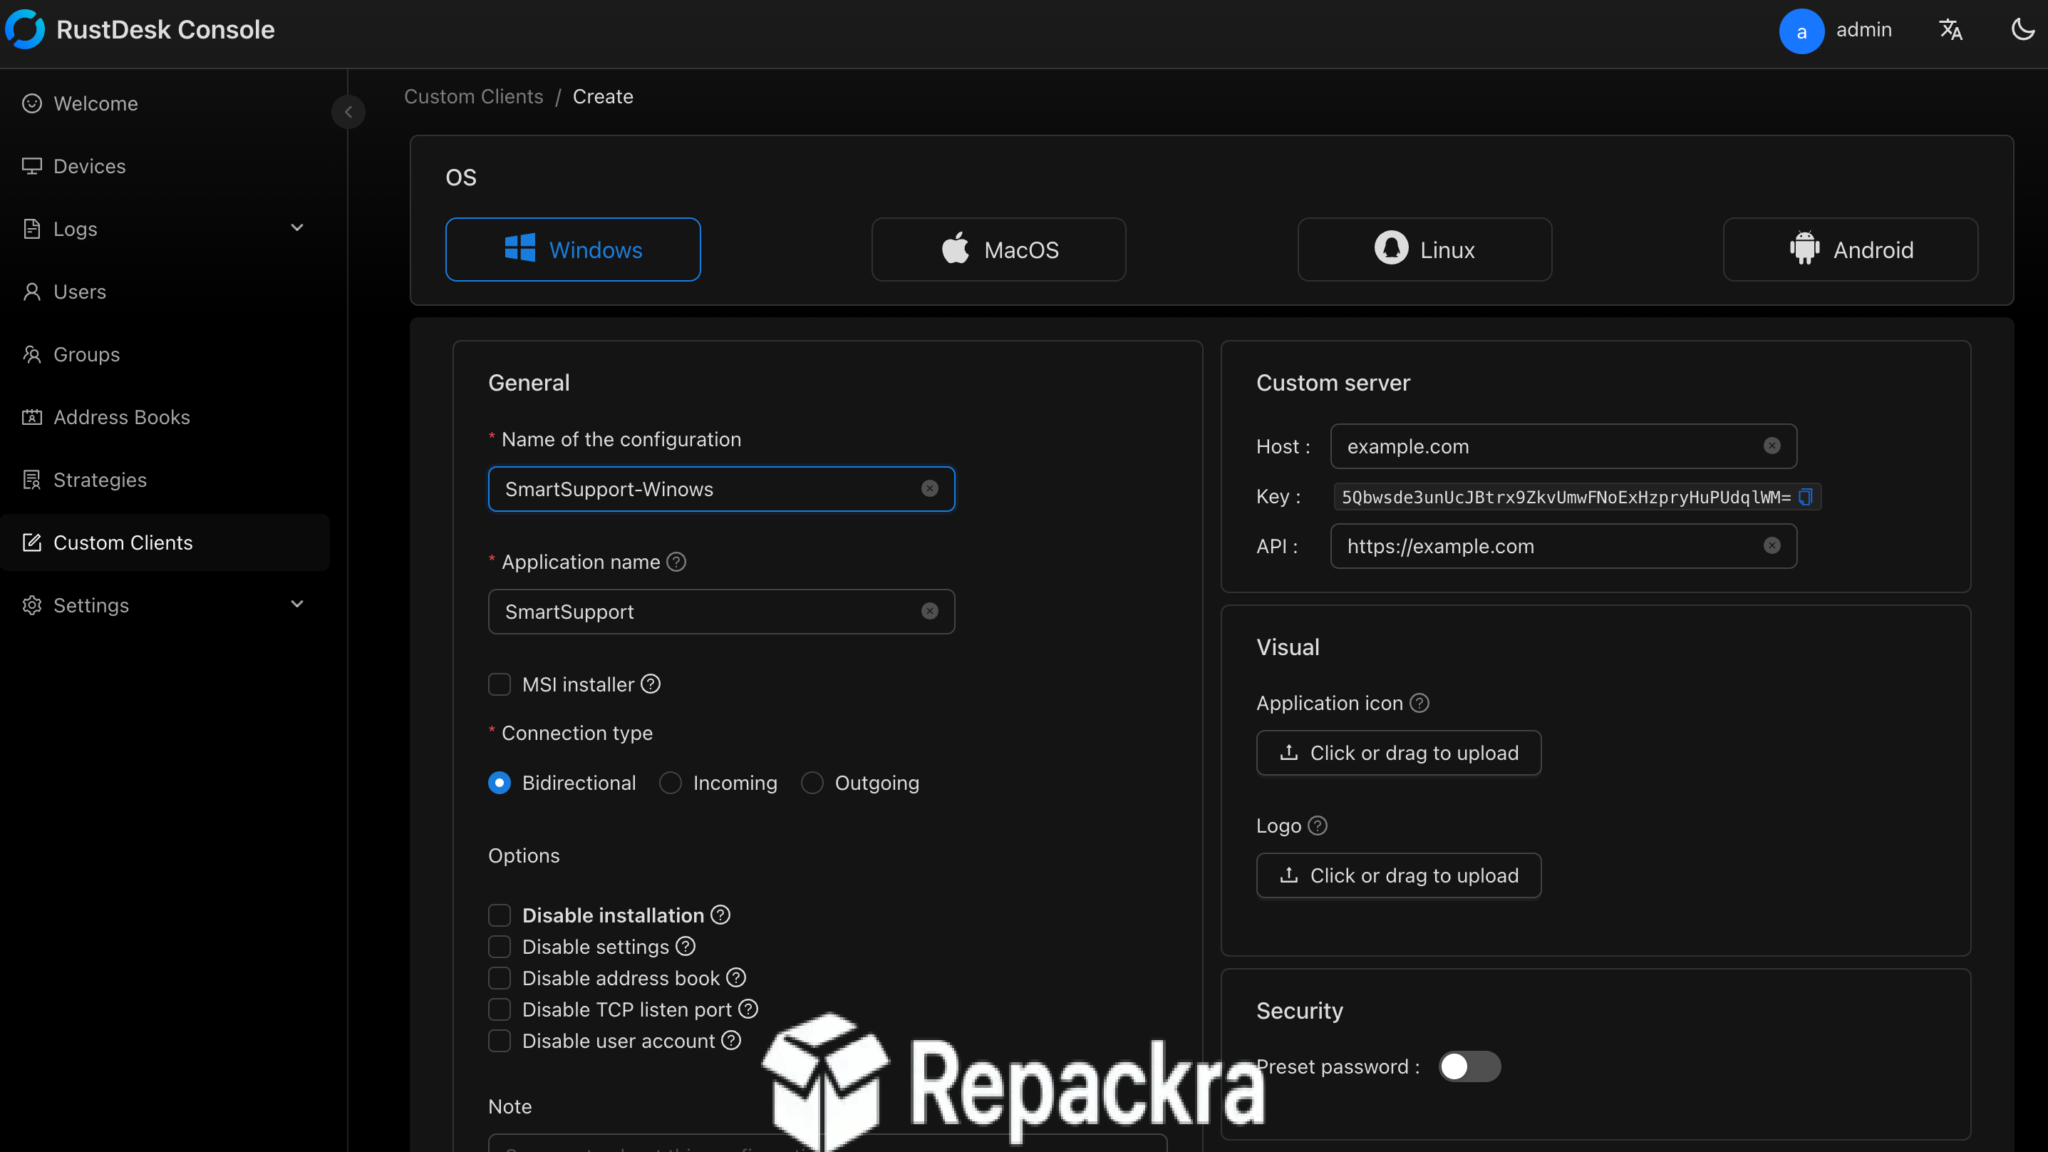Click the RustDesk Console logo icon

click(25, 29)
